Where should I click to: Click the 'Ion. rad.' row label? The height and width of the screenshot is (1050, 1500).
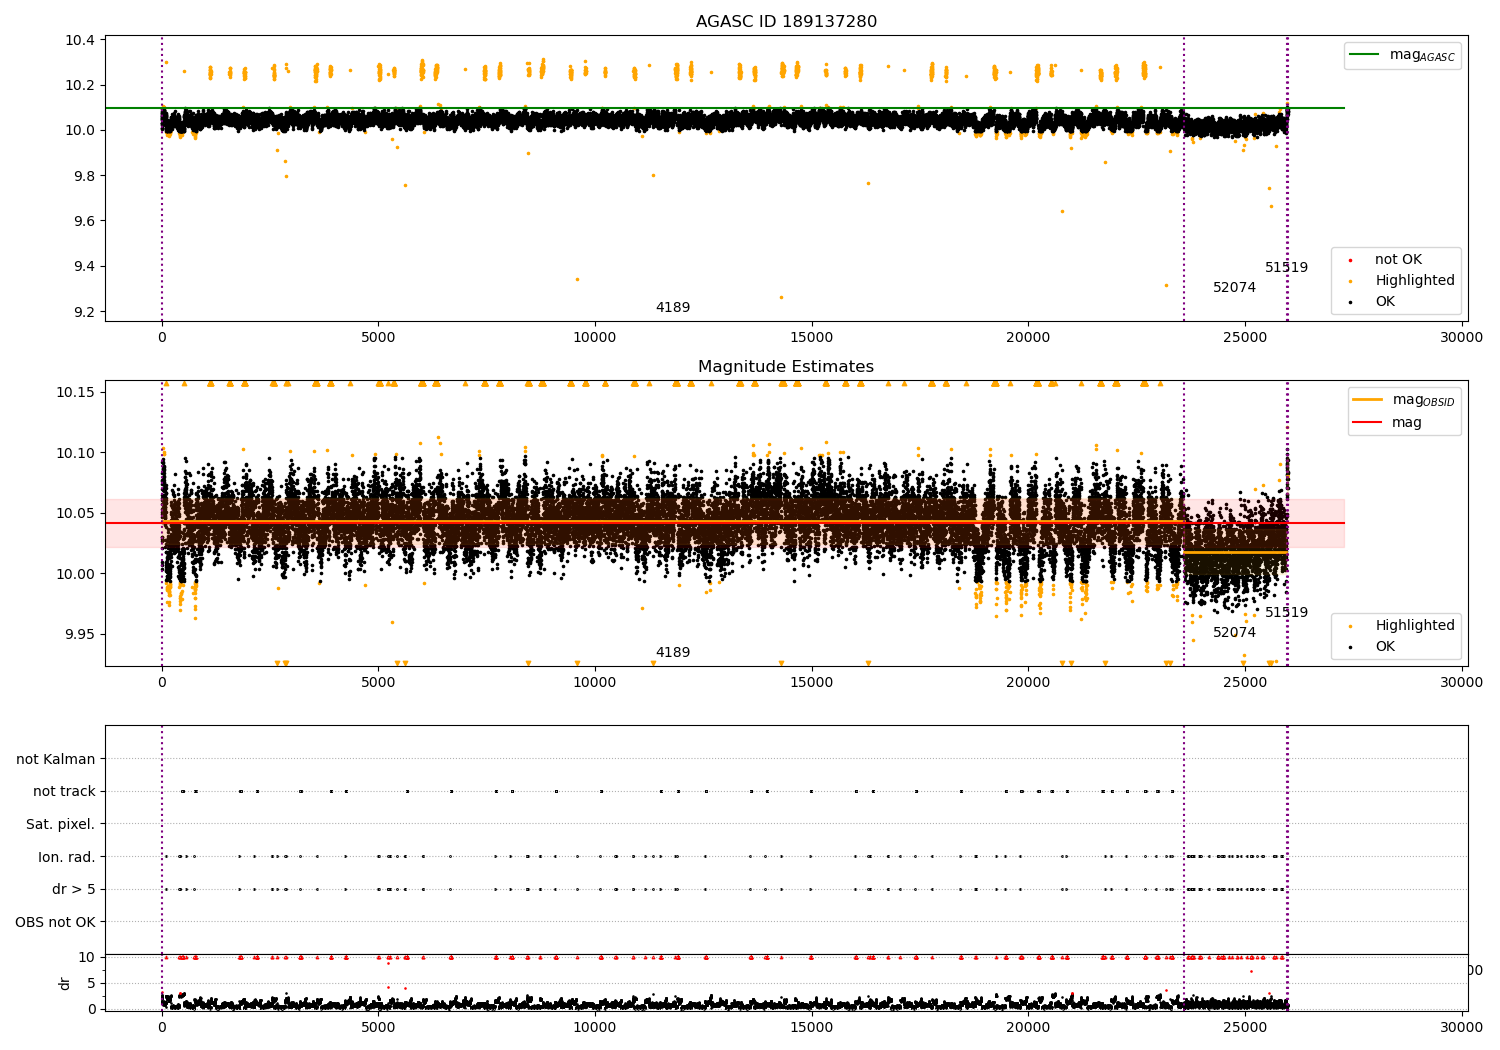point(67,857)
